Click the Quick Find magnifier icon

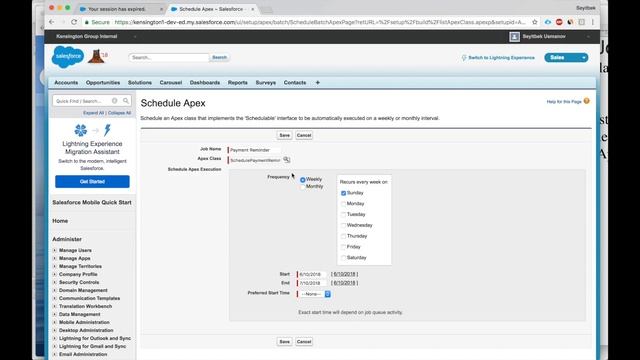[x=126, y=101]
